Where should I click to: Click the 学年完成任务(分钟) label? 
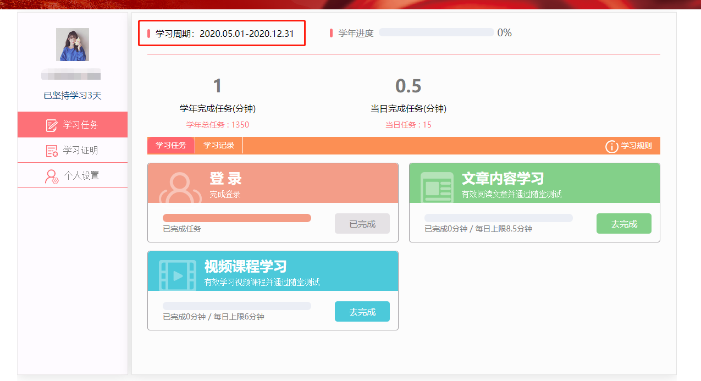pyautogui.click(x=218, y=109)
